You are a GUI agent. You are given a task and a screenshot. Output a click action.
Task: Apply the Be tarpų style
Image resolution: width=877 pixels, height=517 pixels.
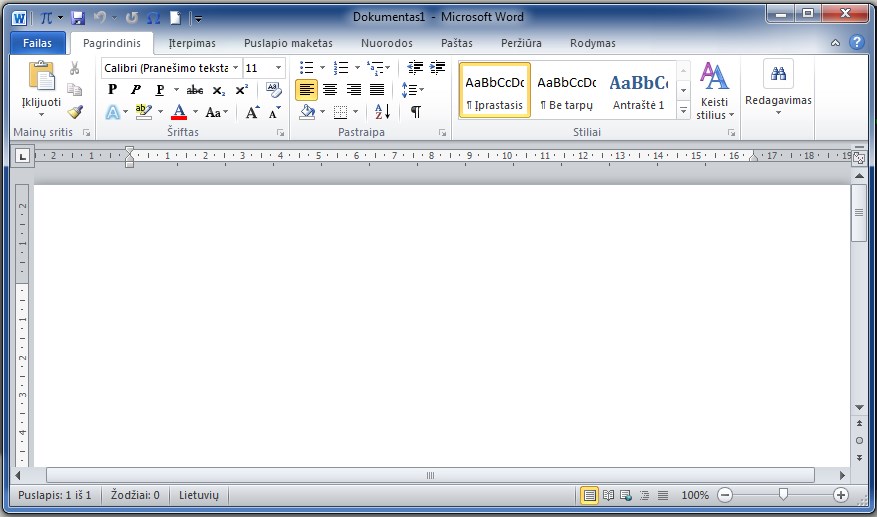tap(567, 90)
